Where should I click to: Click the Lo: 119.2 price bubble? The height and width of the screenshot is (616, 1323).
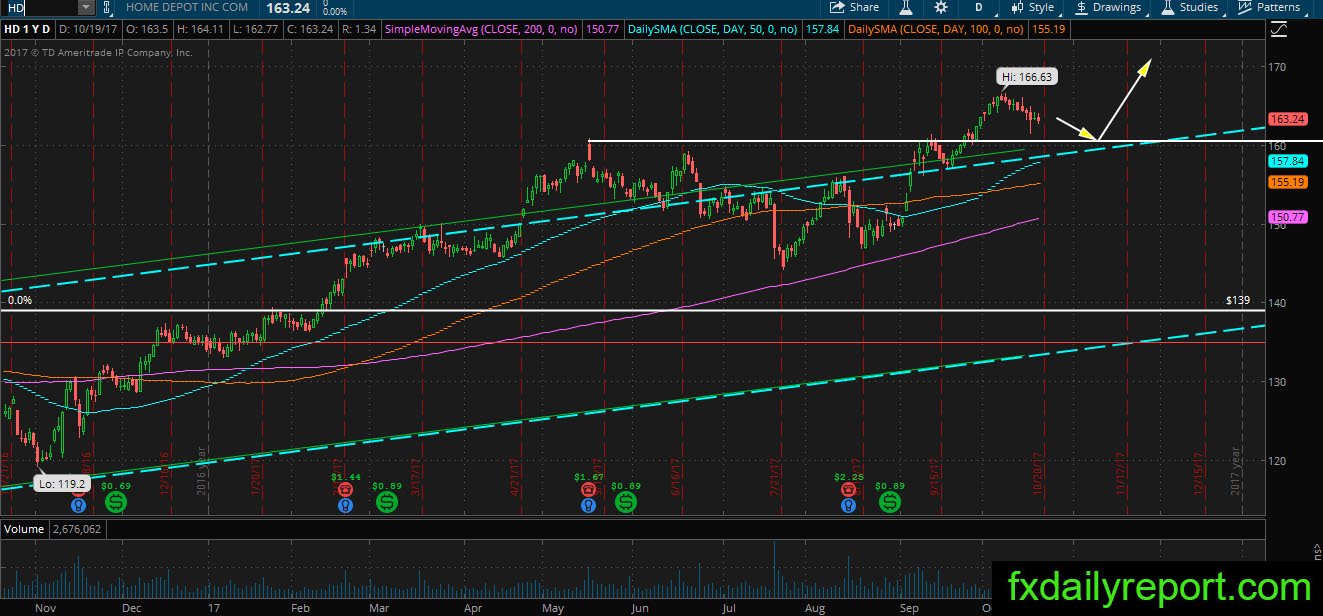(62, 482)
